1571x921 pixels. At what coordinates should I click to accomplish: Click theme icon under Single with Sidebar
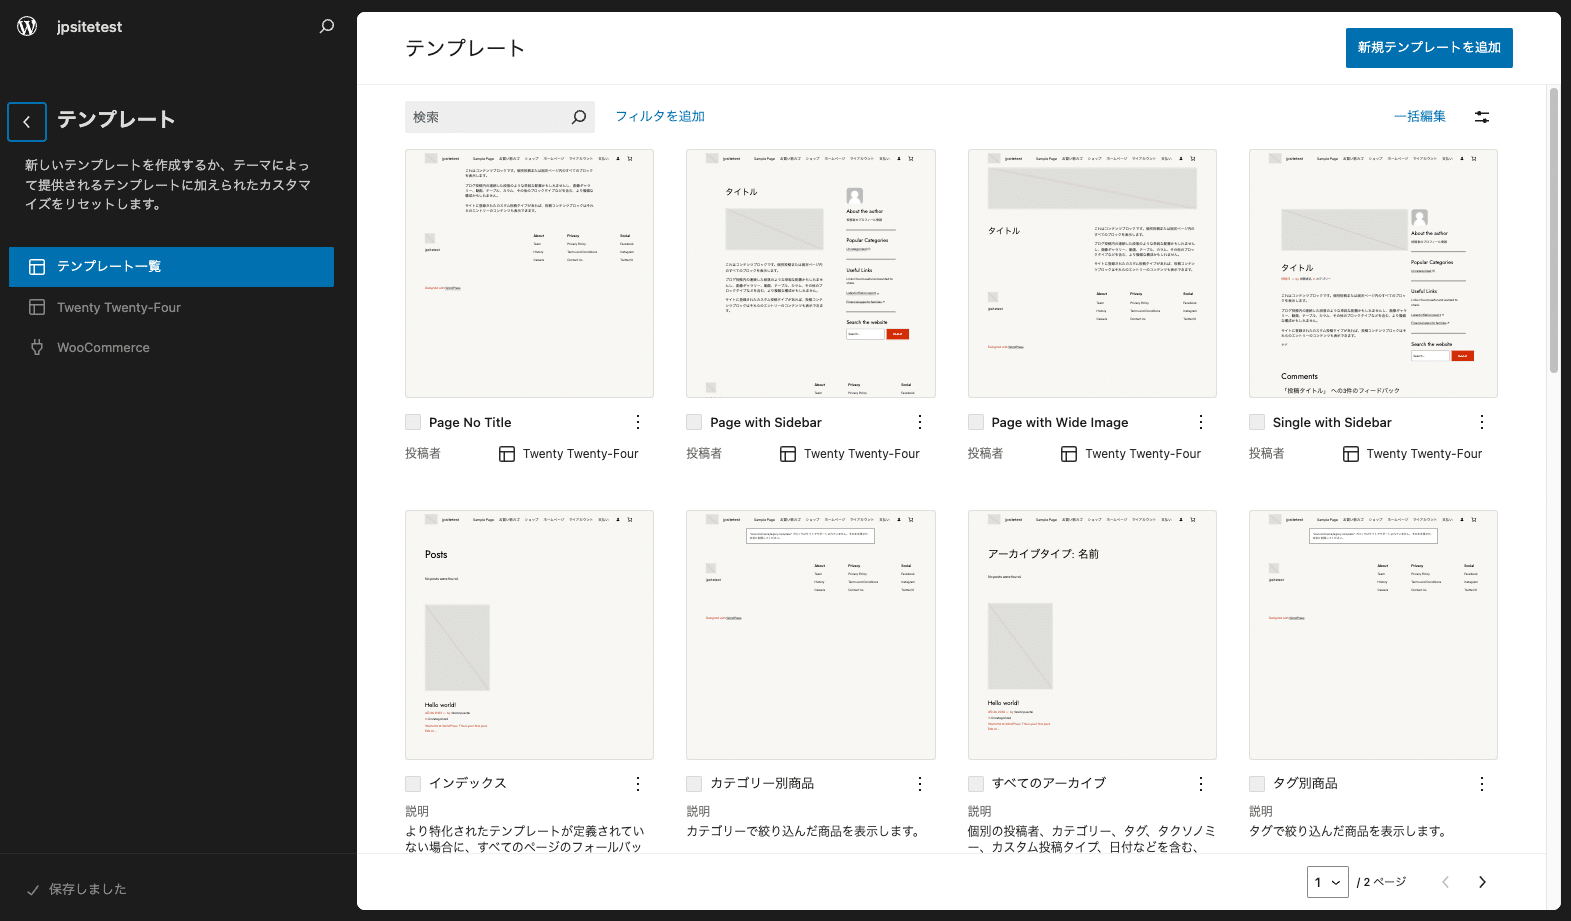[1351, 454]
